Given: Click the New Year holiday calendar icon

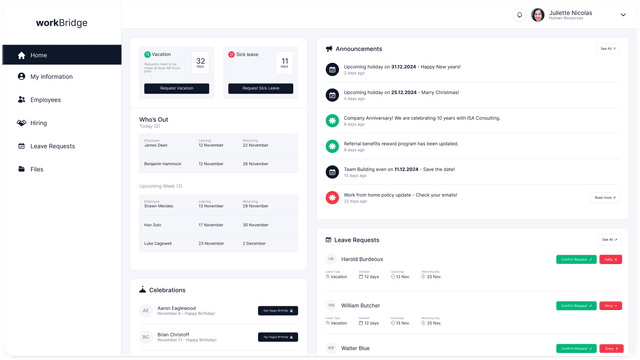Looking at the screenshot, I should 332,69.
